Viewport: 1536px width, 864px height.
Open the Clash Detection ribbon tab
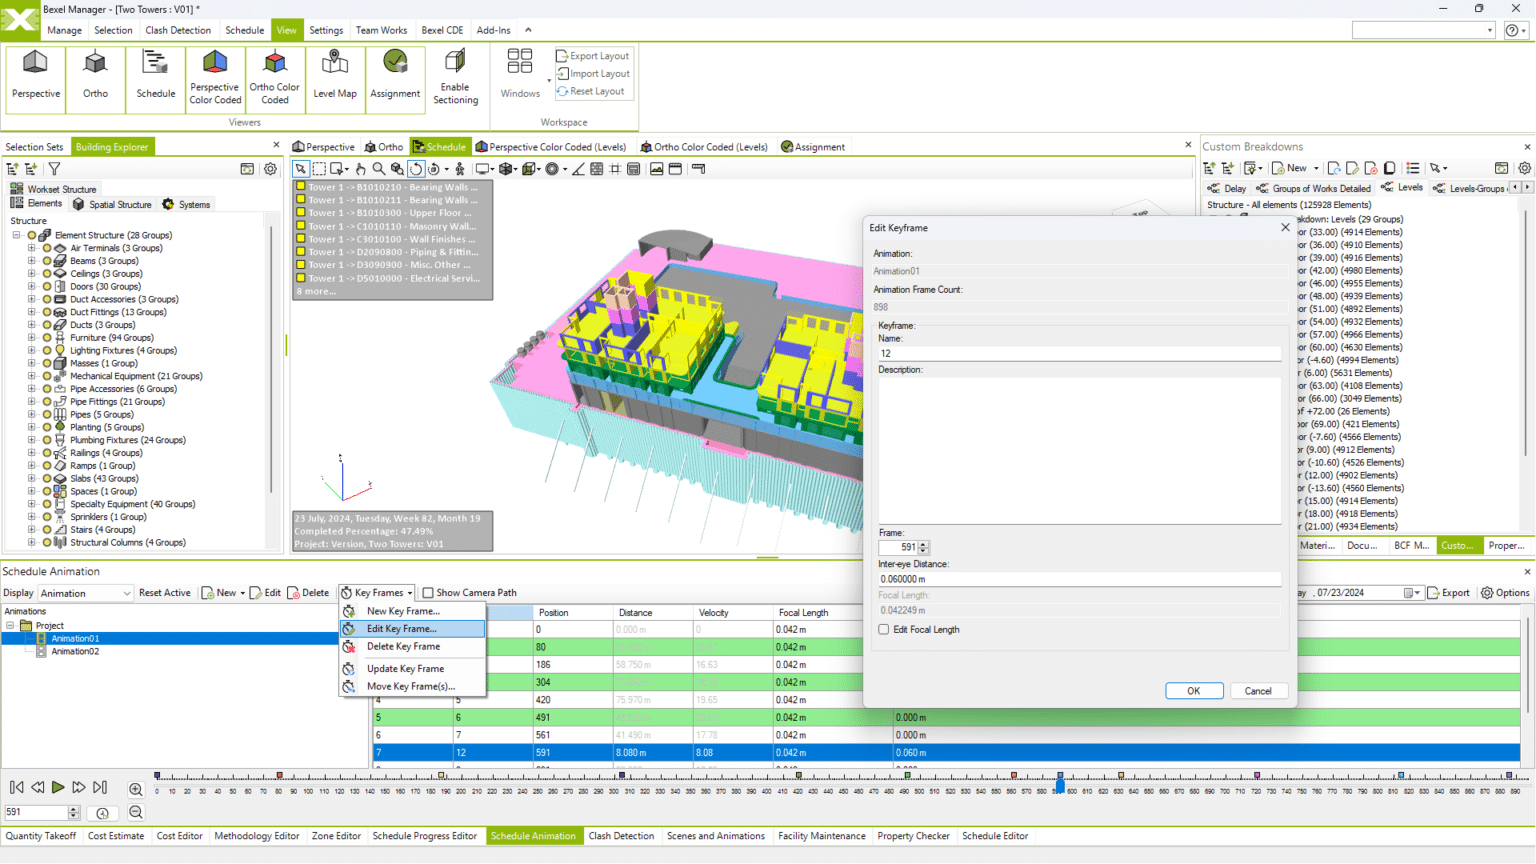[x=178, y=30]
